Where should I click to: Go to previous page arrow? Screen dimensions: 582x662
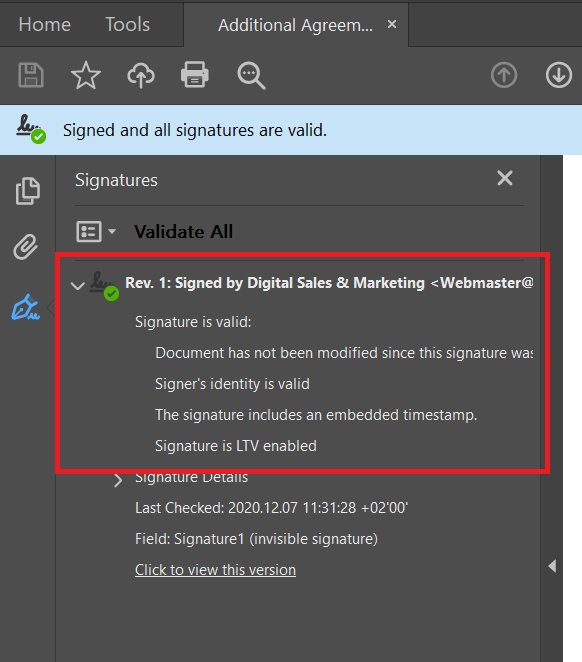[504, 75]
